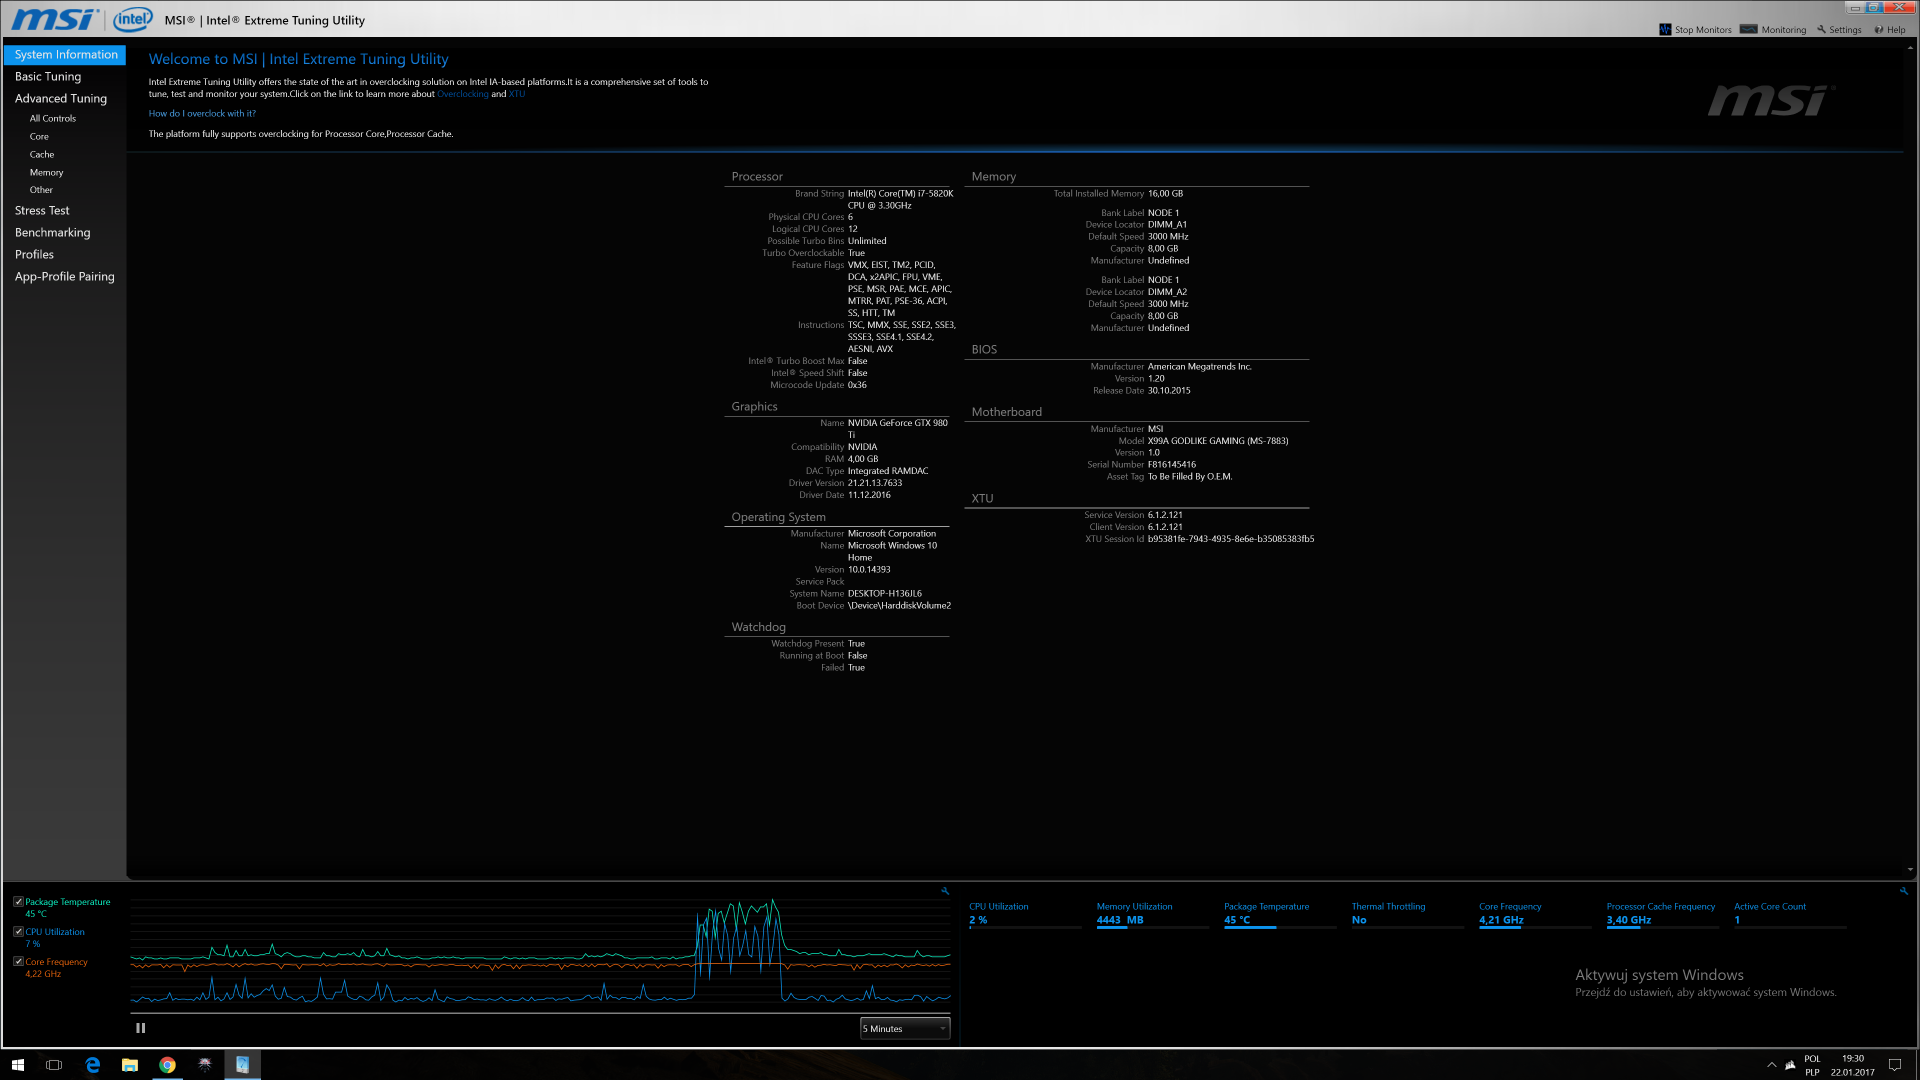The image size is (1920, 1080).
Task: Click the Thermal Throttling monitor tile
Action: click(1407, 915)
